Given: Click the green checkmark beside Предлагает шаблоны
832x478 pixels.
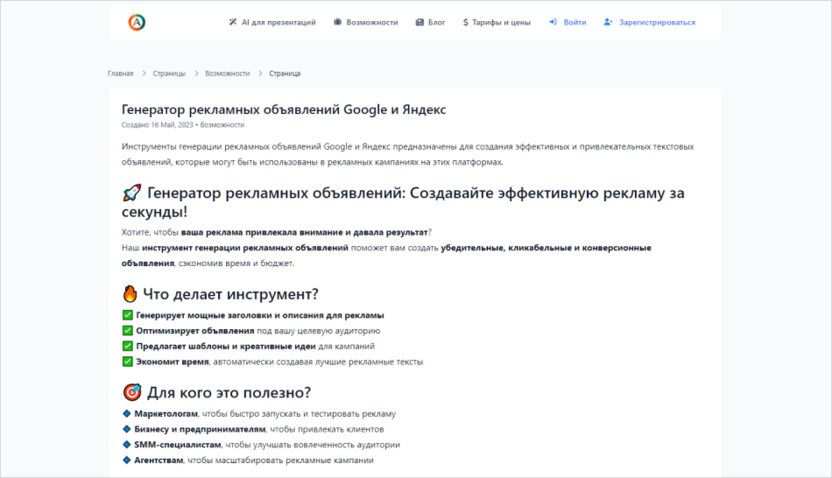Looking at the screenshot, I should (x=127, y=346).
